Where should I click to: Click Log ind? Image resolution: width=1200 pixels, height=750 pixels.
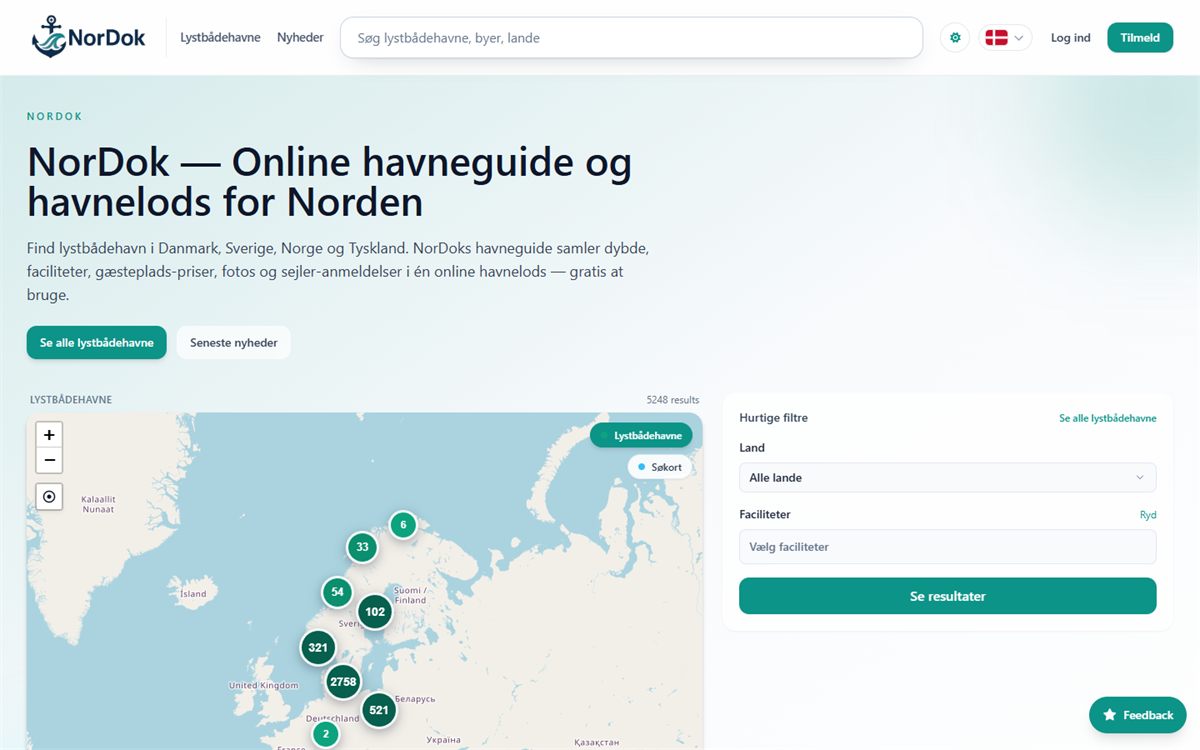tap(1070, 38)
